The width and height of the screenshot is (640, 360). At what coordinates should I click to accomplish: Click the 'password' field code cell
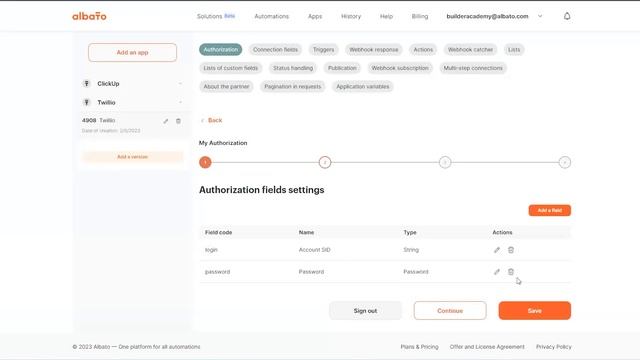(217, 272)
